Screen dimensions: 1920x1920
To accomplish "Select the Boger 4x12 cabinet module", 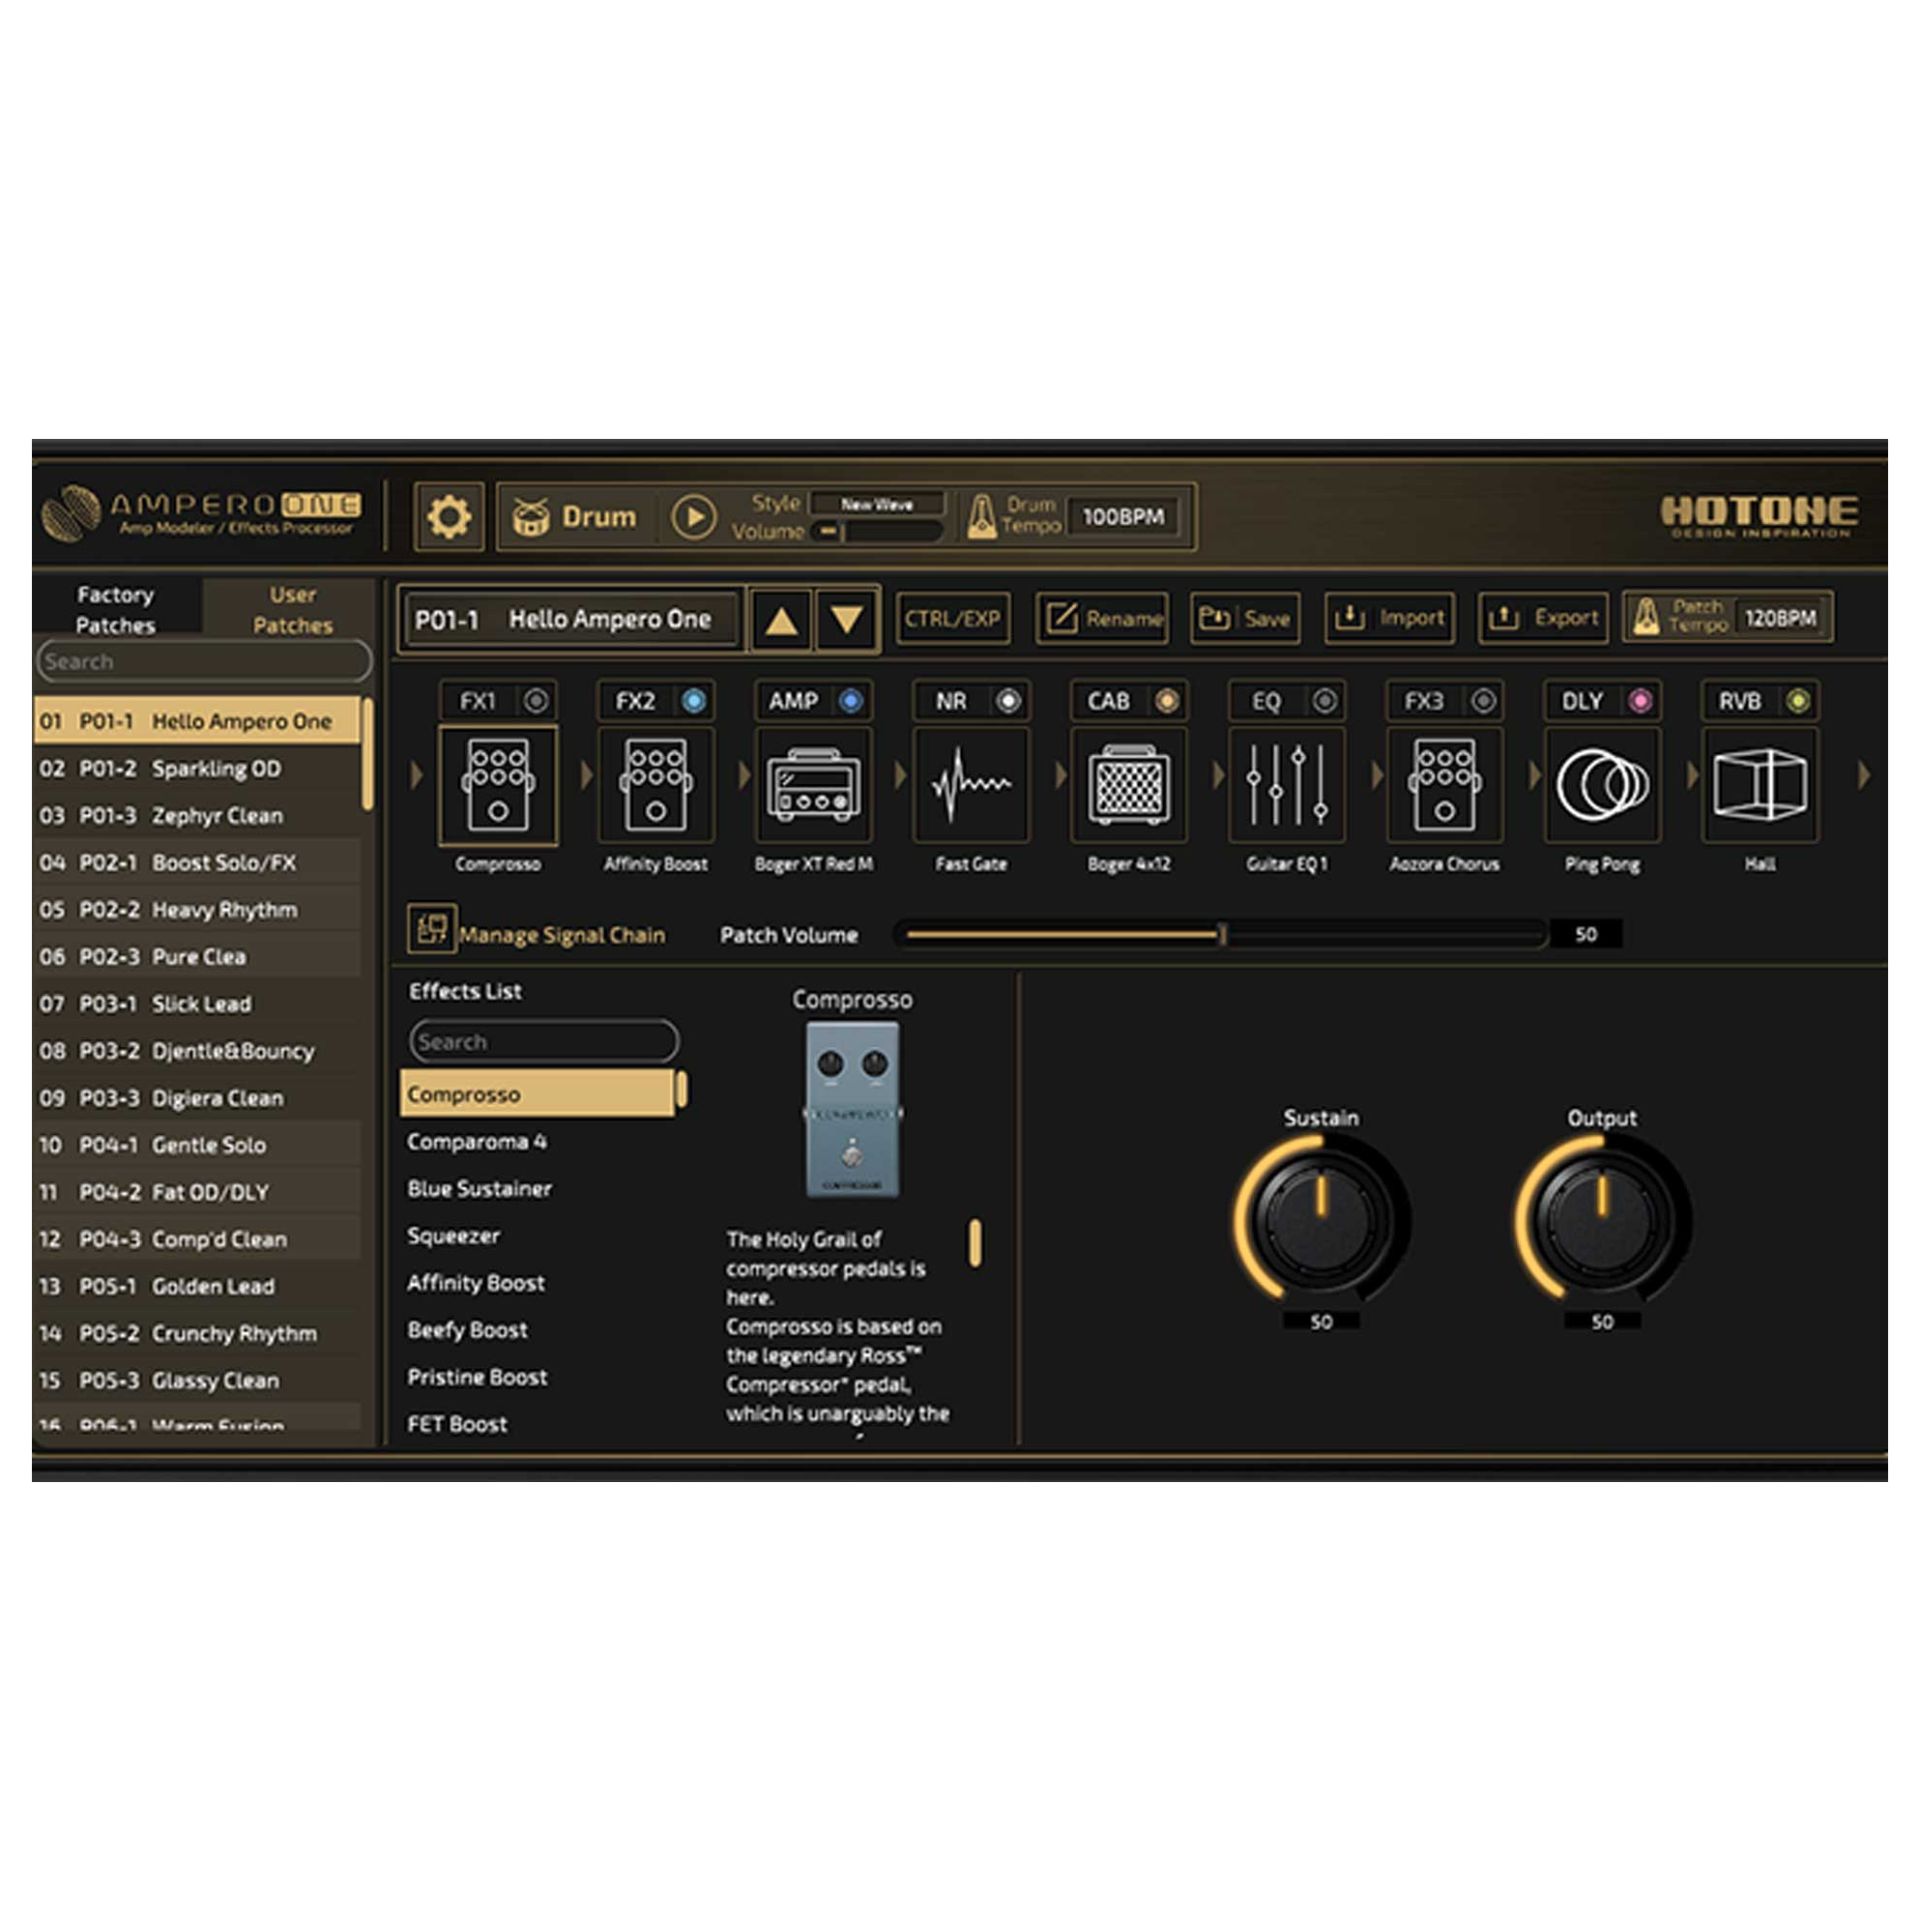I will pyautogui.click(x=1129, y=785).
